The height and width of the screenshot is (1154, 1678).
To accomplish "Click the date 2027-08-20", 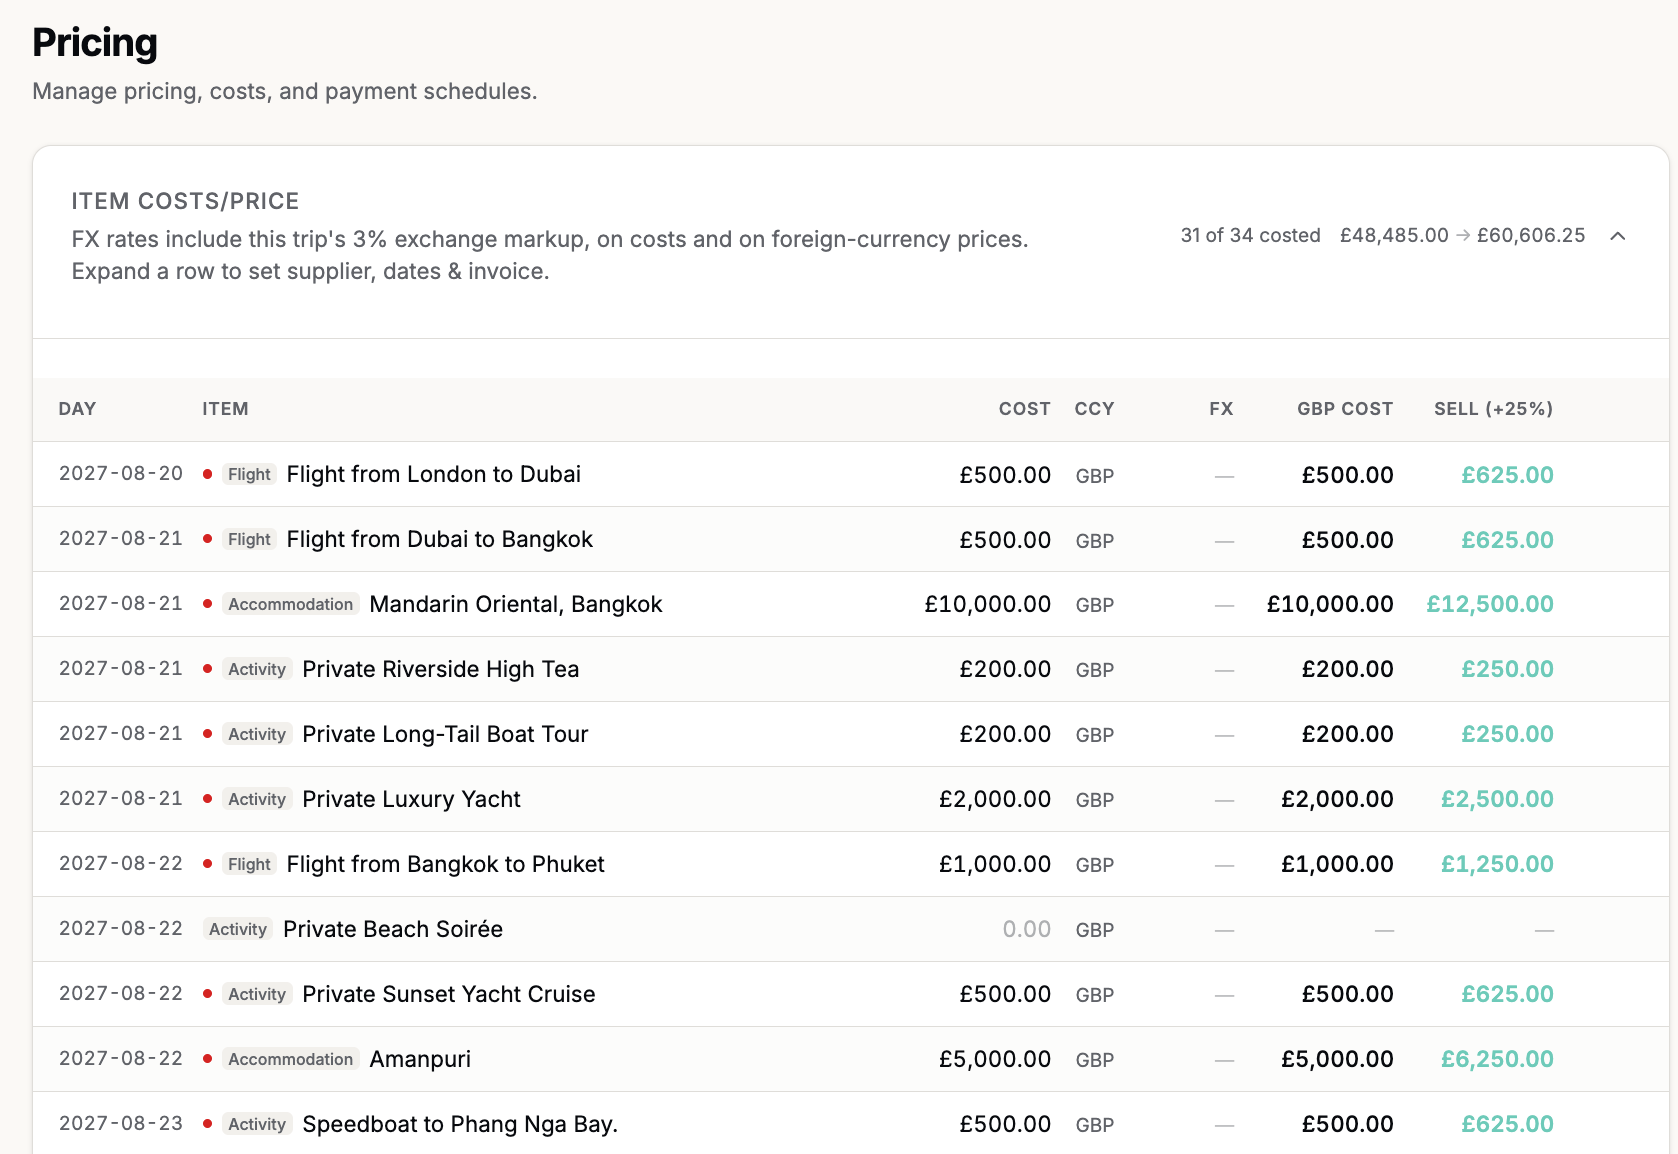I will click(x=121, y=473).
